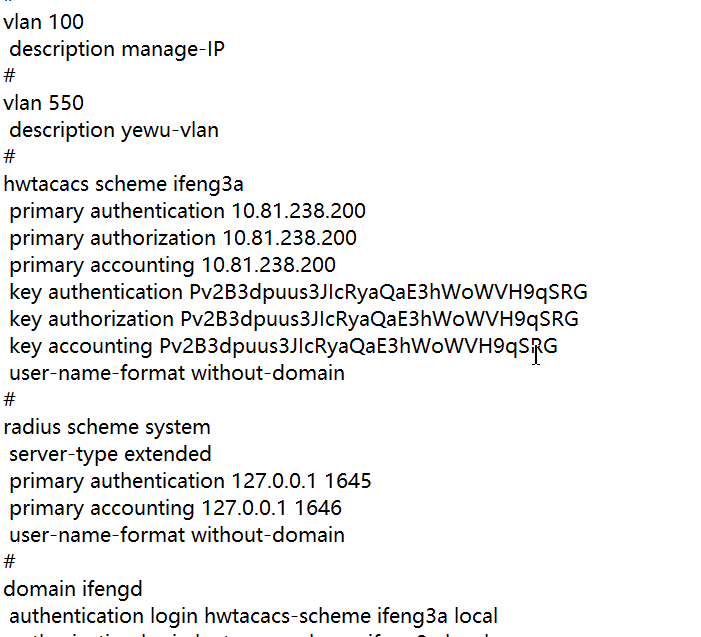Place cursor on the key authentication line
The width and height of the screenshot is (701, 637).
point(298,292)
